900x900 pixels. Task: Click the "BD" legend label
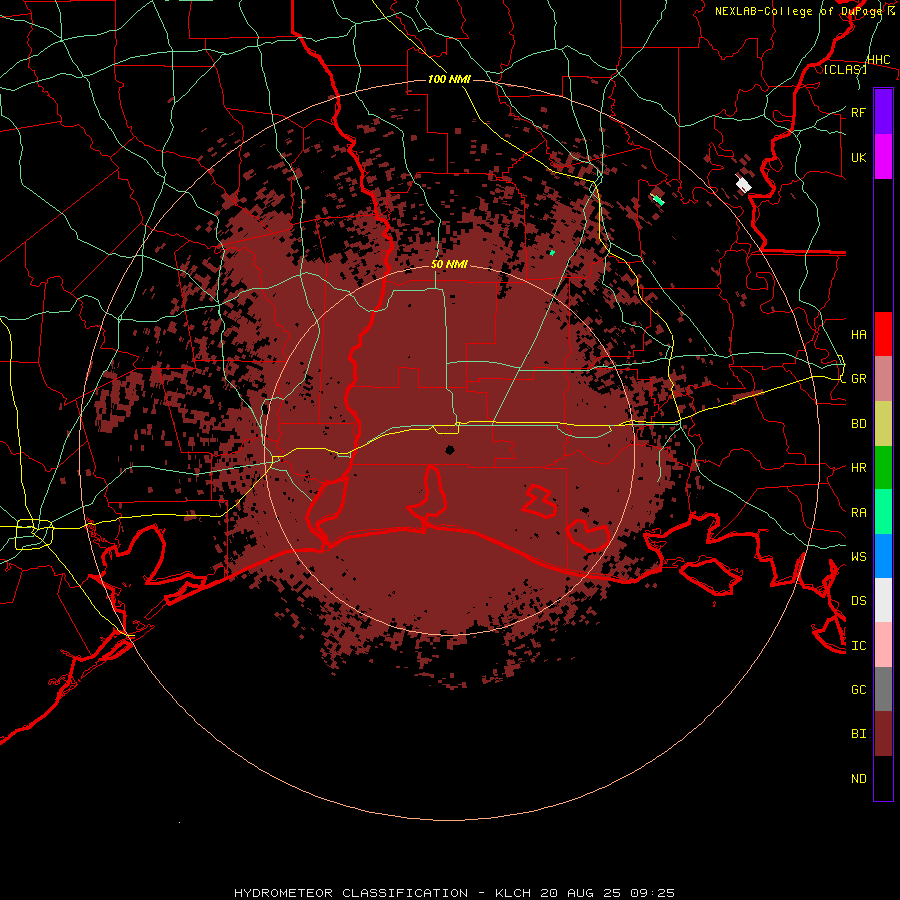[x=858, y=424]
